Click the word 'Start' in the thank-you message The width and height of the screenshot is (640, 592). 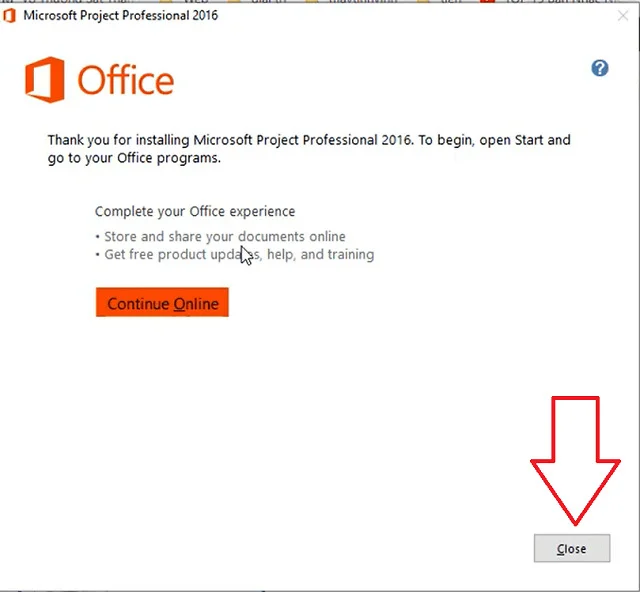pos(529,140)
